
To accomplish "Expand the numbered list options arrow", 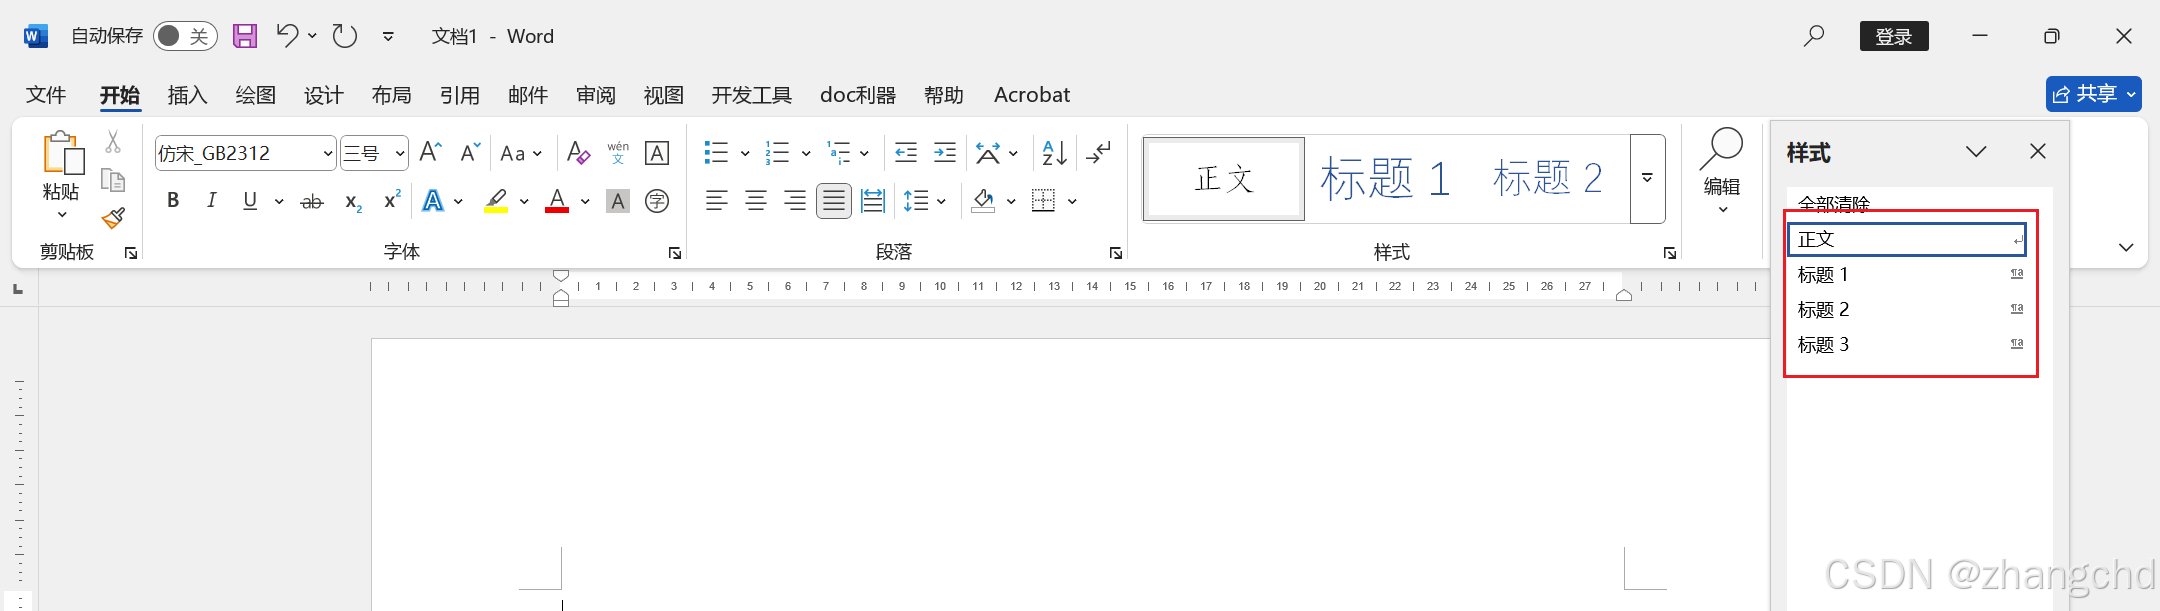I will (806, 153).
